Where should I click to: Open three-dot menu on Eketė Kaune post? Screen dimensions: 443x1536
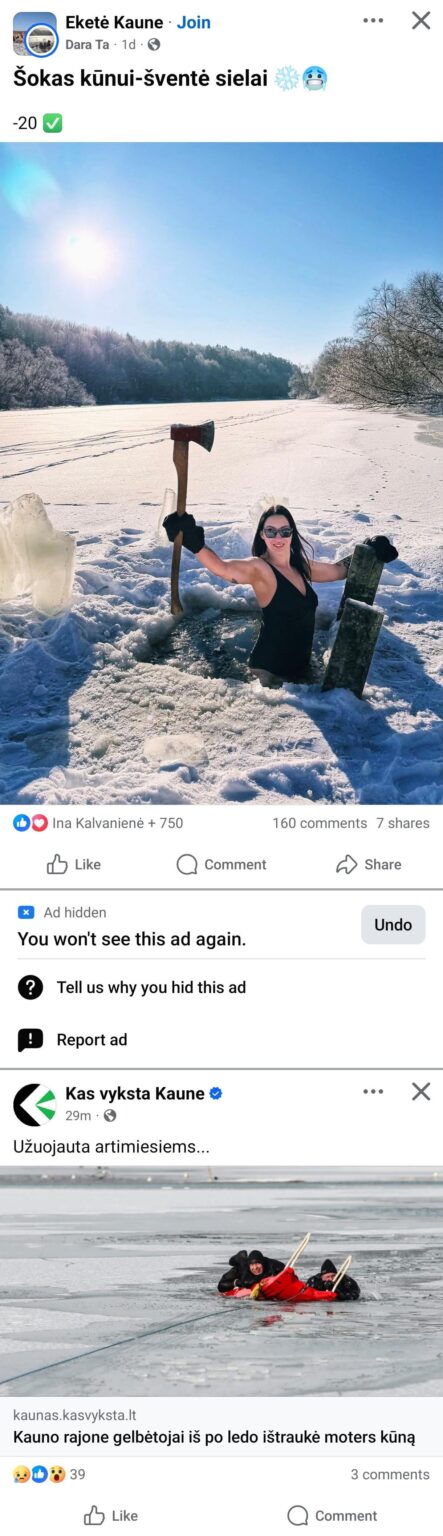373,21
